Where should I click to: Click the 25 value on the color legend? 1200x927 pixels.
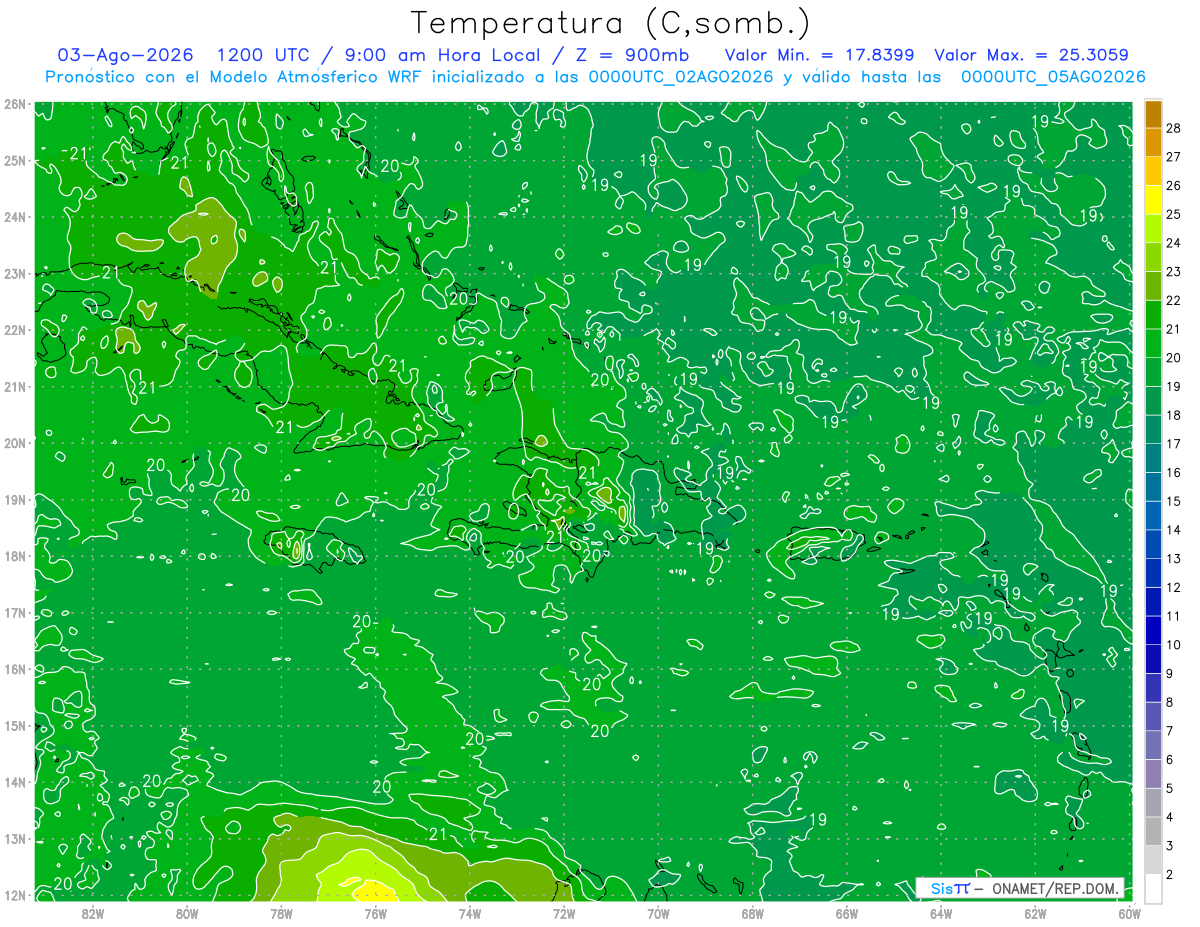pyautogui.click(x=1173, y=213)
